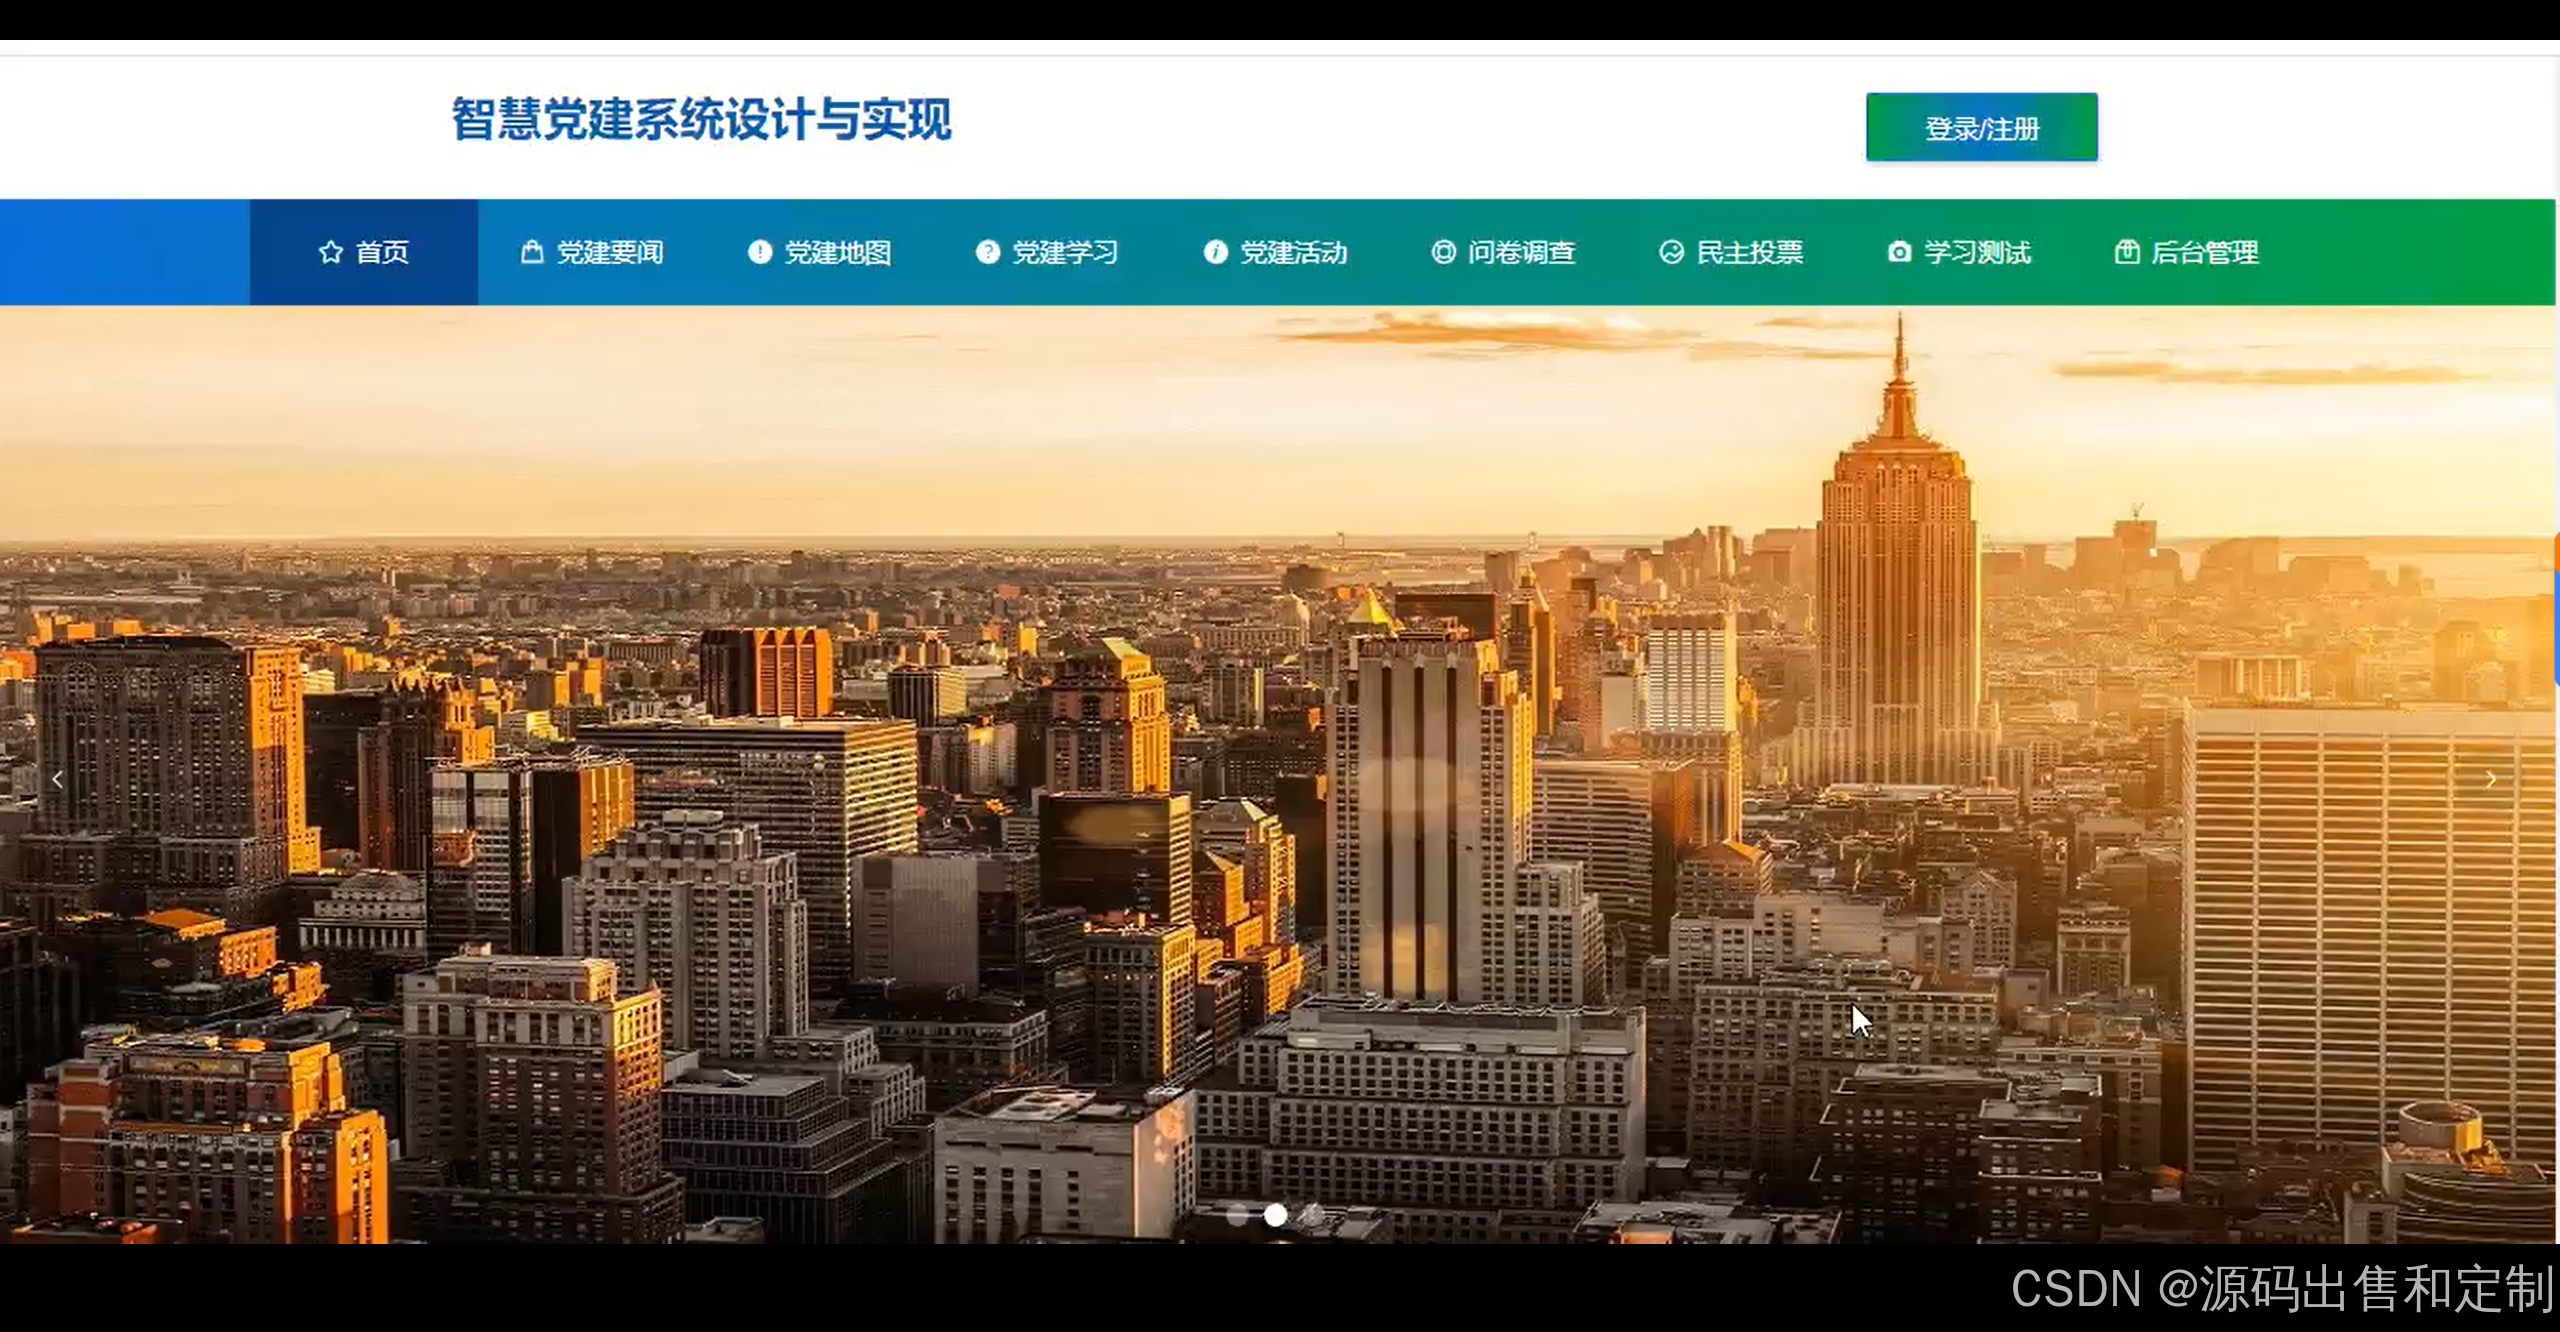
Task: Open the 党建学习 menu item
Action: pyautogui.click(x=1065, y=252)
